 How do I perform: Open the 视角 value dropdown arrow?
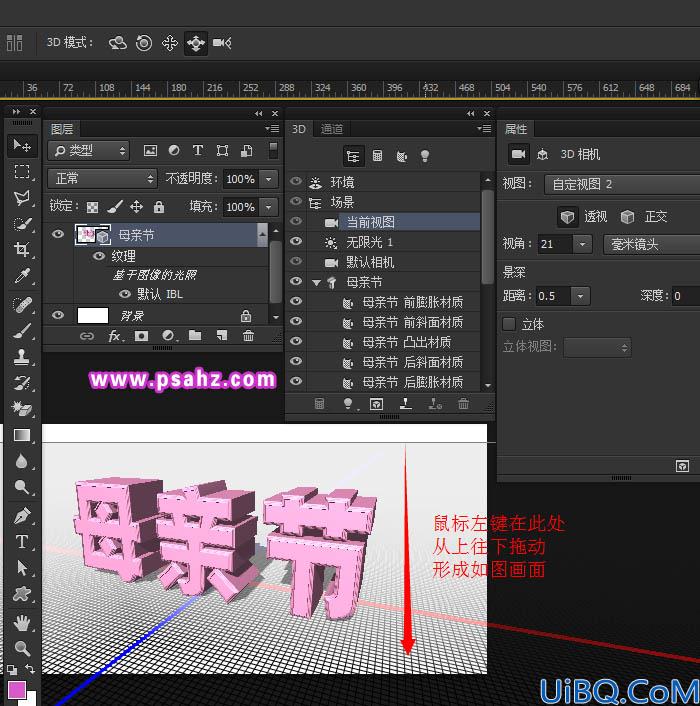(583, 244)
